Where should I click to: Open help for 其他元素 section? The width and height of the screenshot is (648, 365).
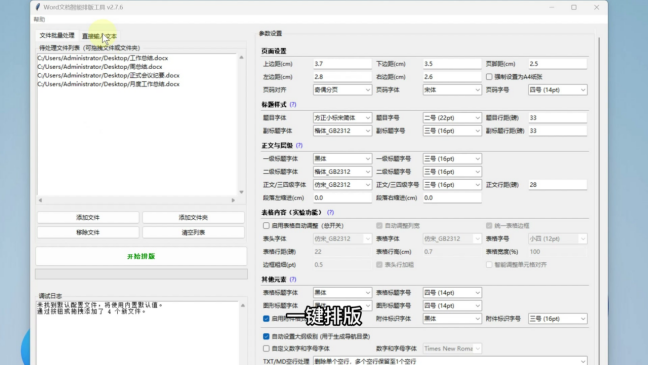click(x=293, y=279)
